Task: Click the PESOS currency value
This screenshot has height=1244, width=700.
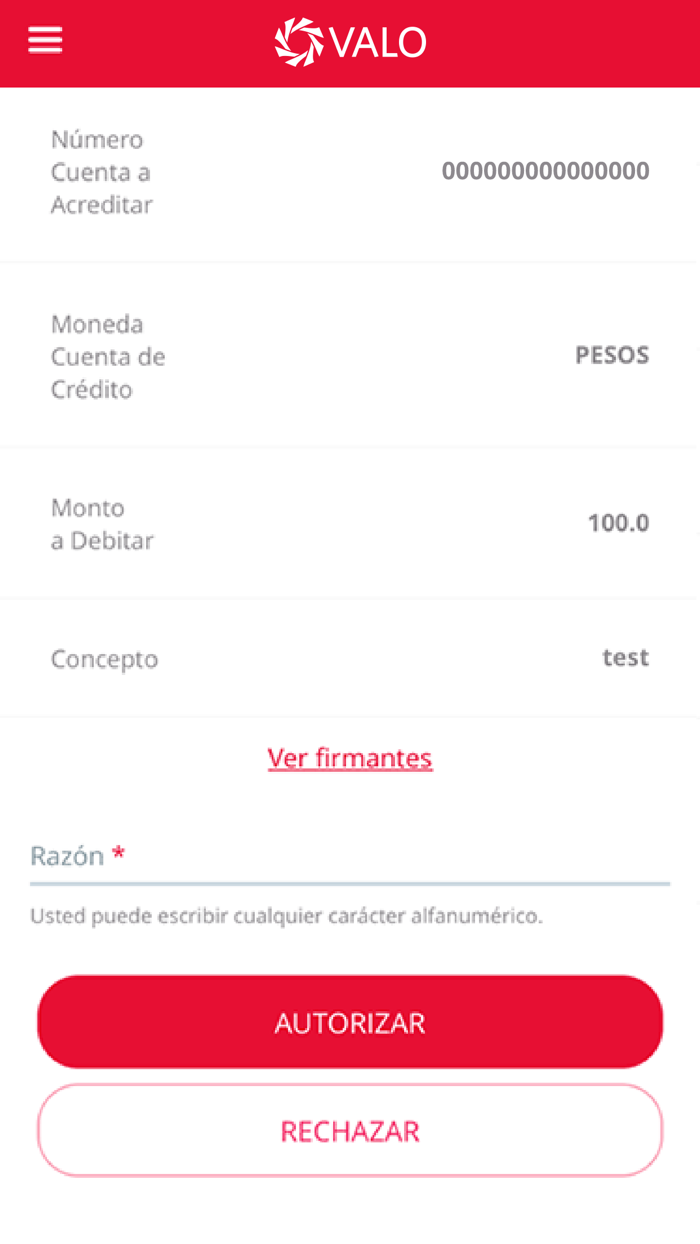Action: pos(613,355)
